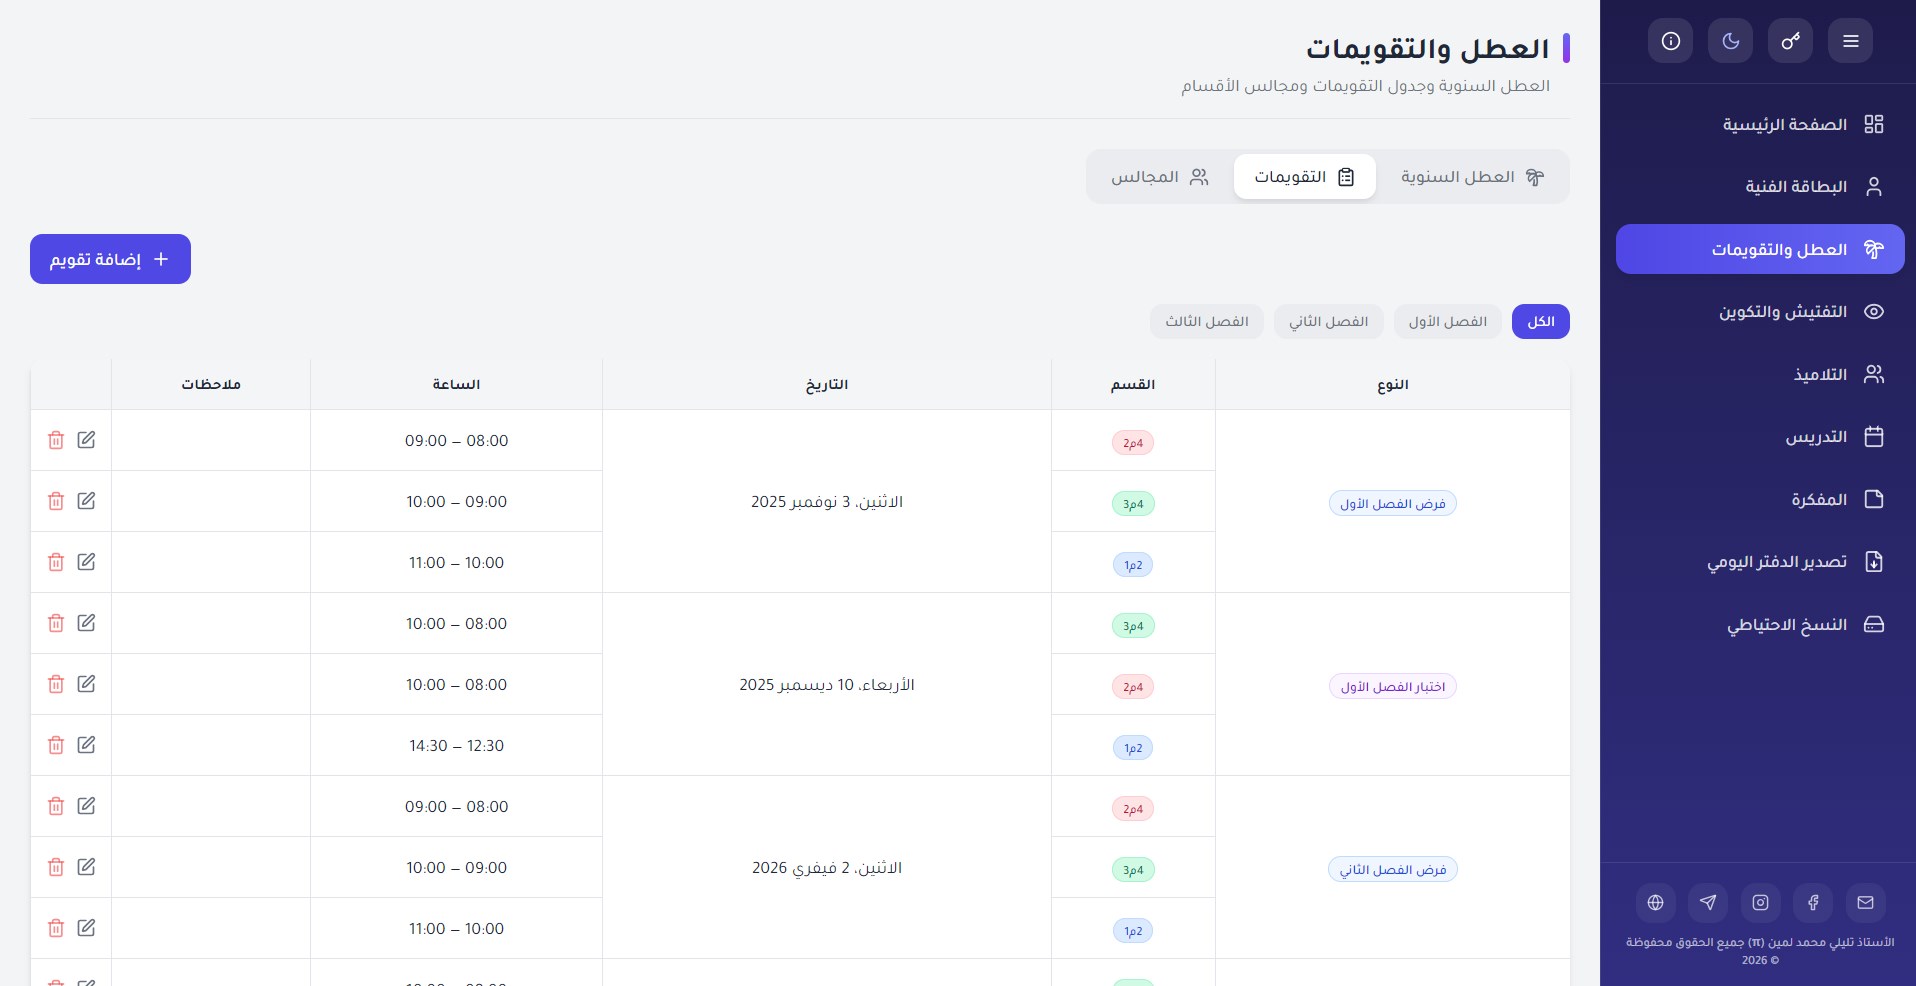Open تصدير الدفتر اليومي sidebar item
The width and height of the screenshot is (1916, 986).
point(1760,561)
